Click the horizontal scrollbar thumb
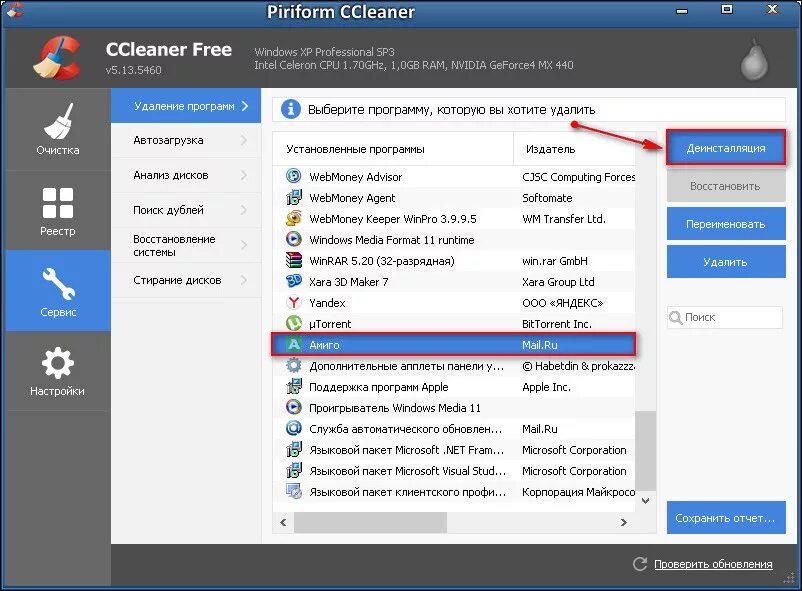This screenshot has width=802, height=591. pyautogui.click(x=370, y=522)
